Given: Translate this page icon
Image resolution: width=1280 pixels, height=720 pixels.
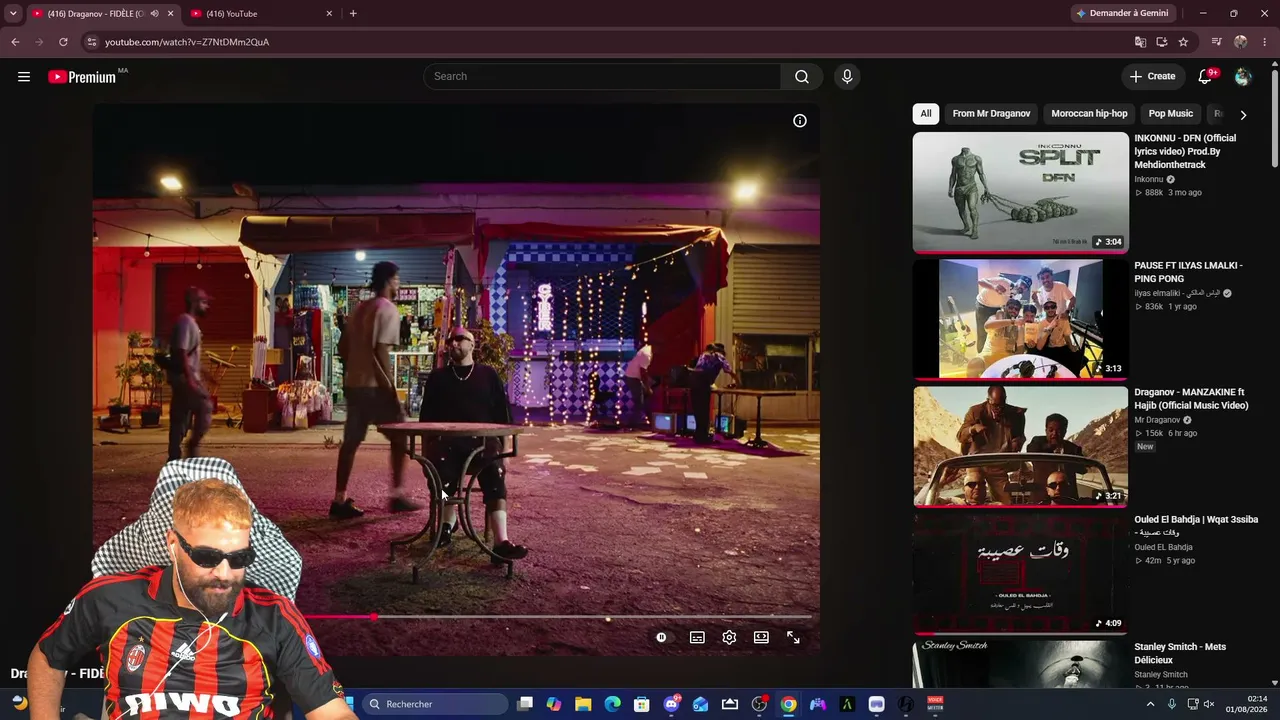Looking at the screenshot, I should point(1140,42).
